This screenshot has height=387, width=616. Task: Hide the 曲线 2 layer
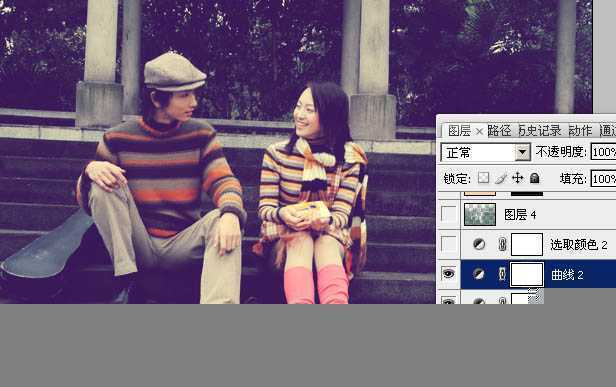click(x=449, y=273)
